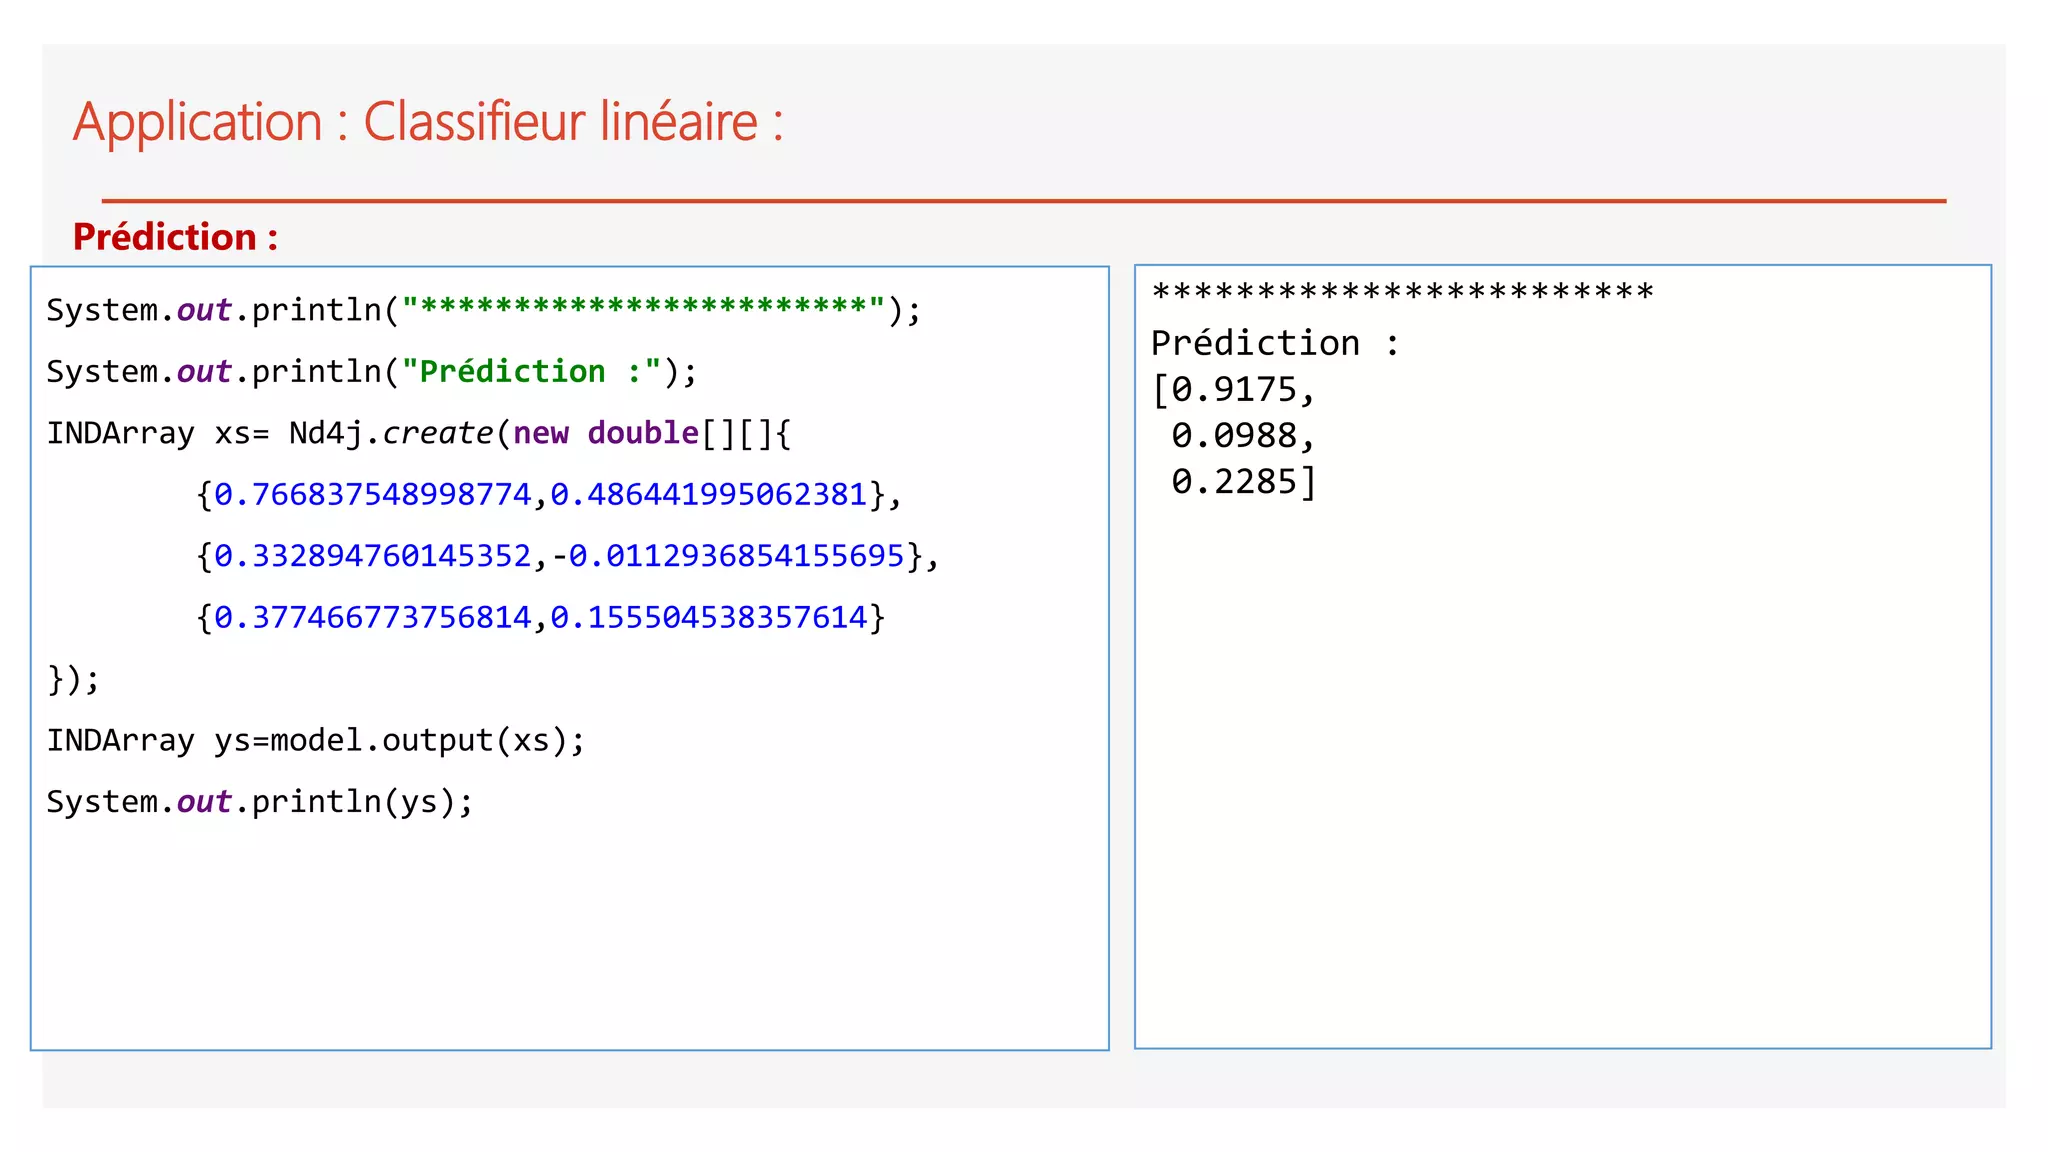
Task: Click the output value 0.0988
Action: click(1234, 436)
